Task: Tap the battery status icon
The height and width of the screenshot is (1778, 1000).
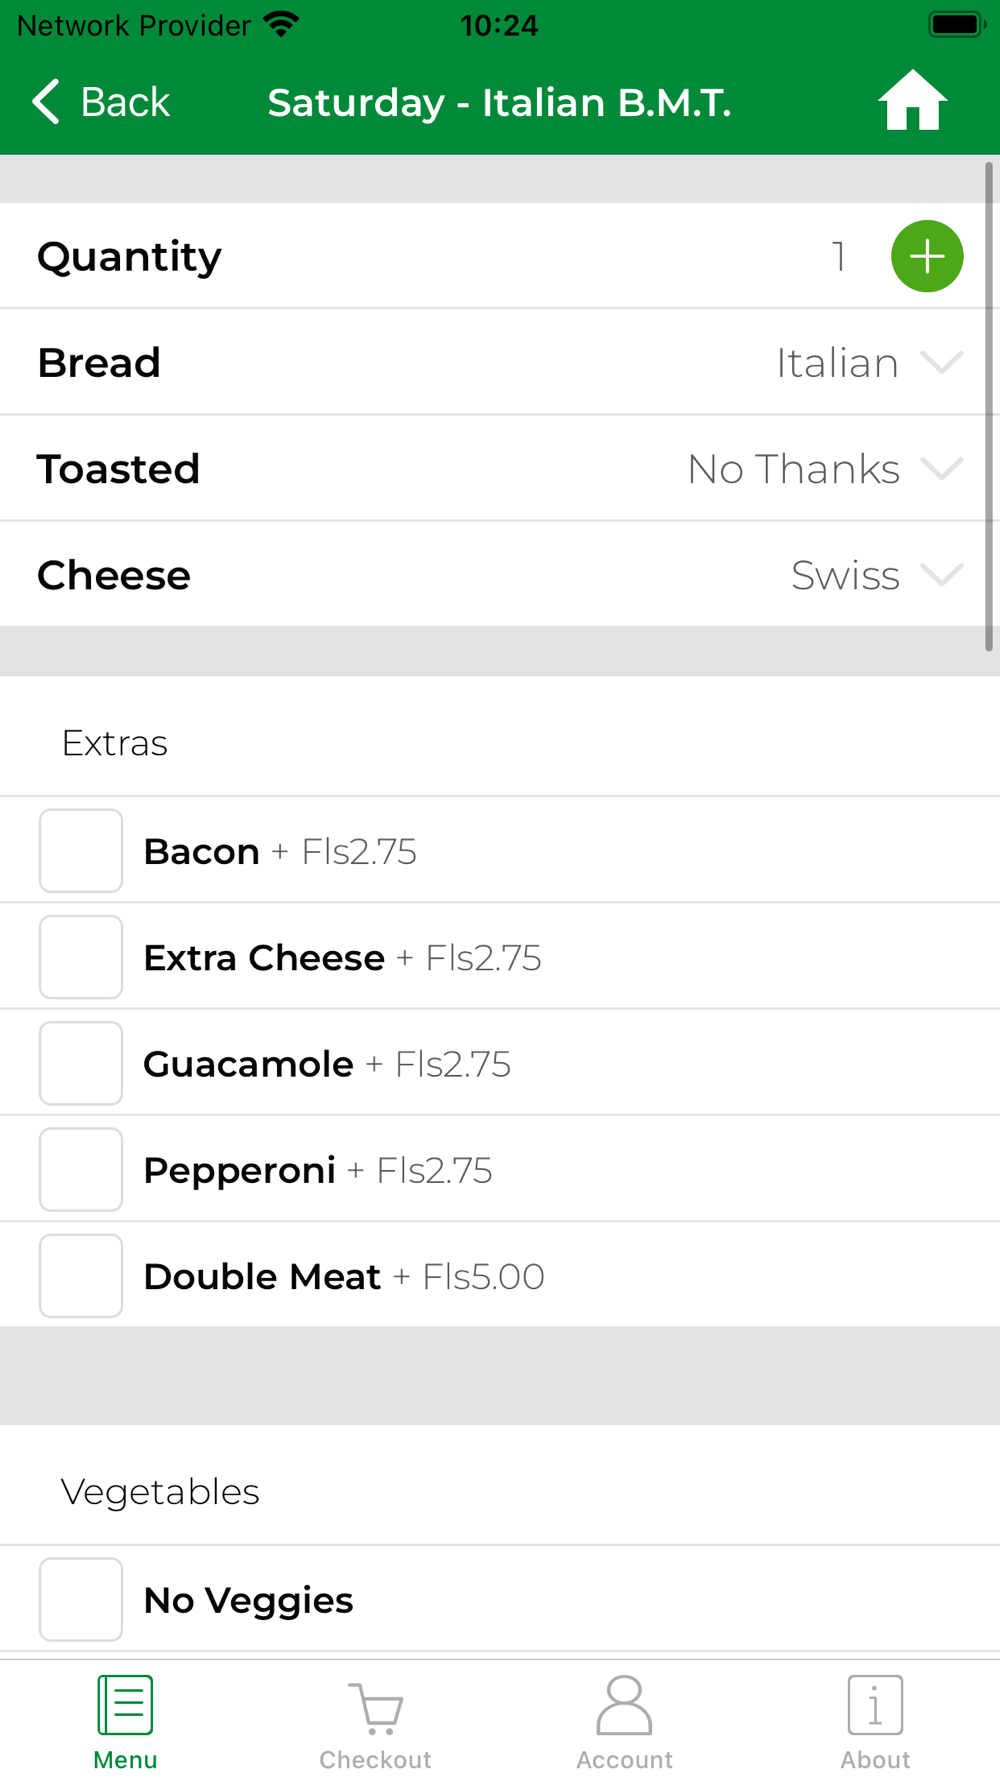Action: pos(957,25)
